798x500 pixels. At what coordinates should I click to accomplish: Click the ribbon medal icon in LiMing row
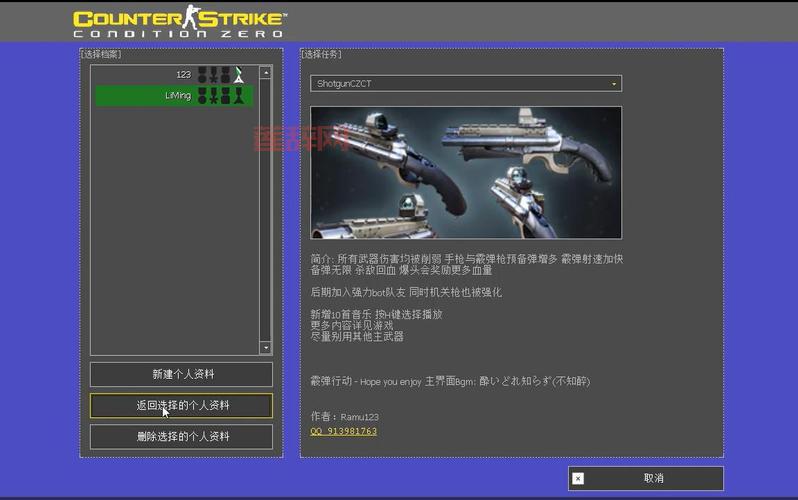click(x=239, y=95)
